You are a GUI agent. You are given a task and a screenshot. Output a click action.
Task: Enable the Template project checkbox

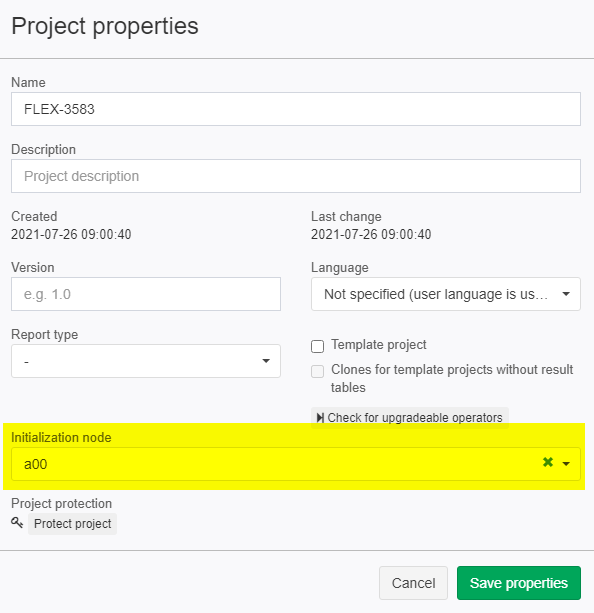318,346
